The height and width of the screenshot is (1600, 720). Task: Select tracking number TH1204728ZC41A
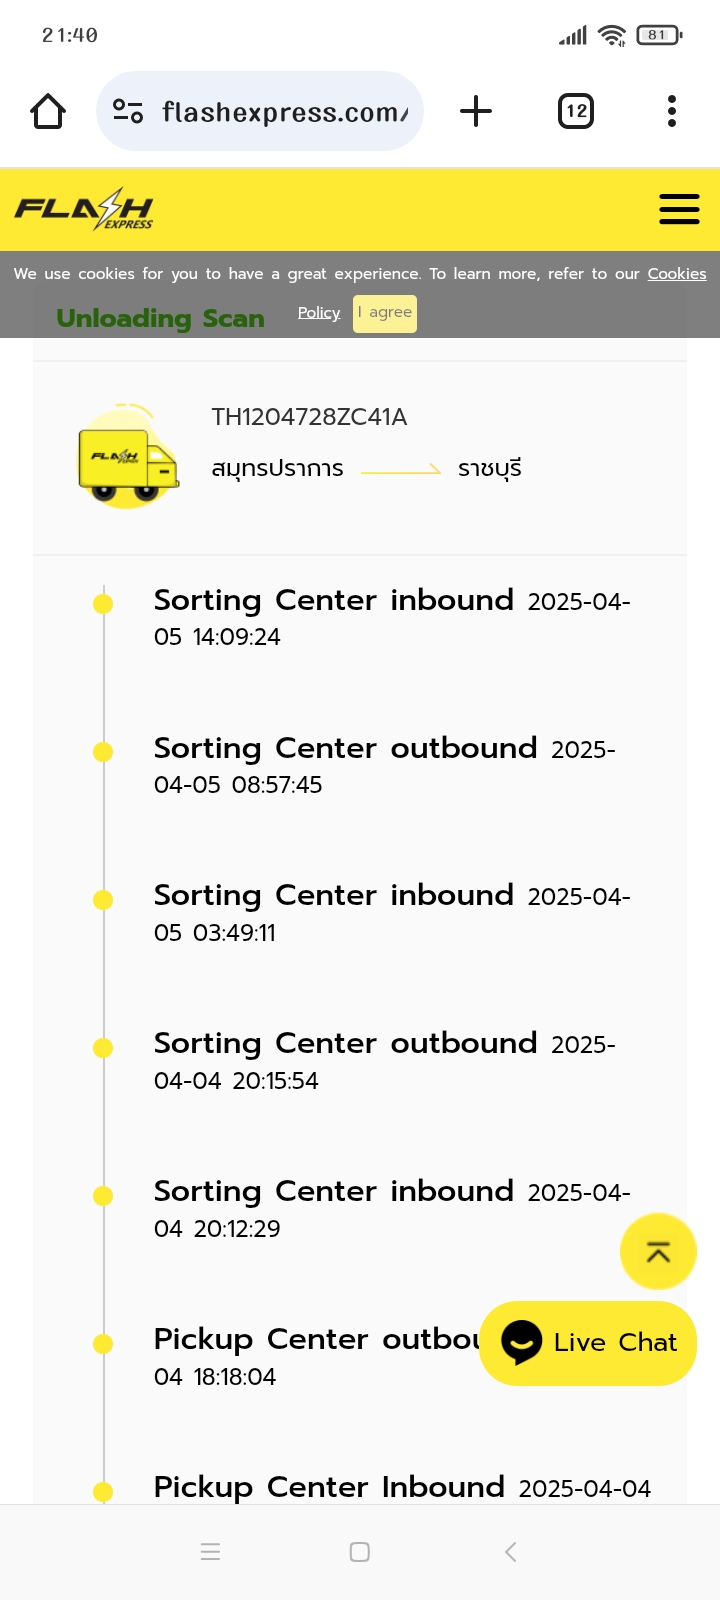[309, 417]
